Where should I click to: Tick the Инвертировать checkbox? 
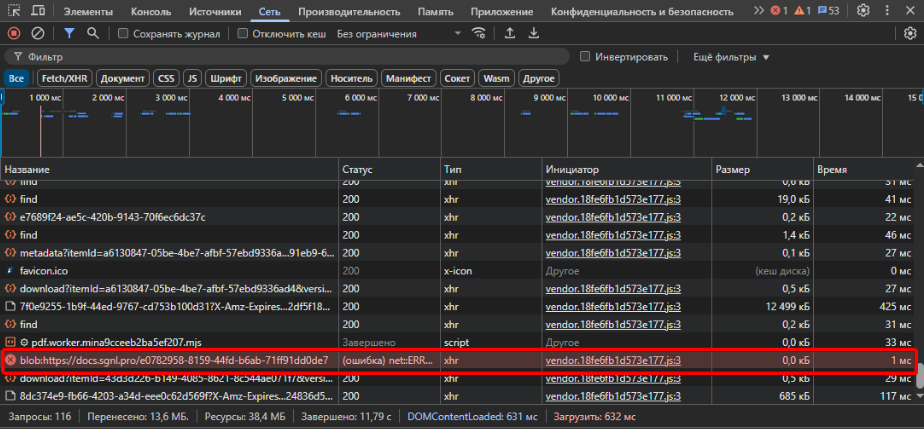point(585,56)
